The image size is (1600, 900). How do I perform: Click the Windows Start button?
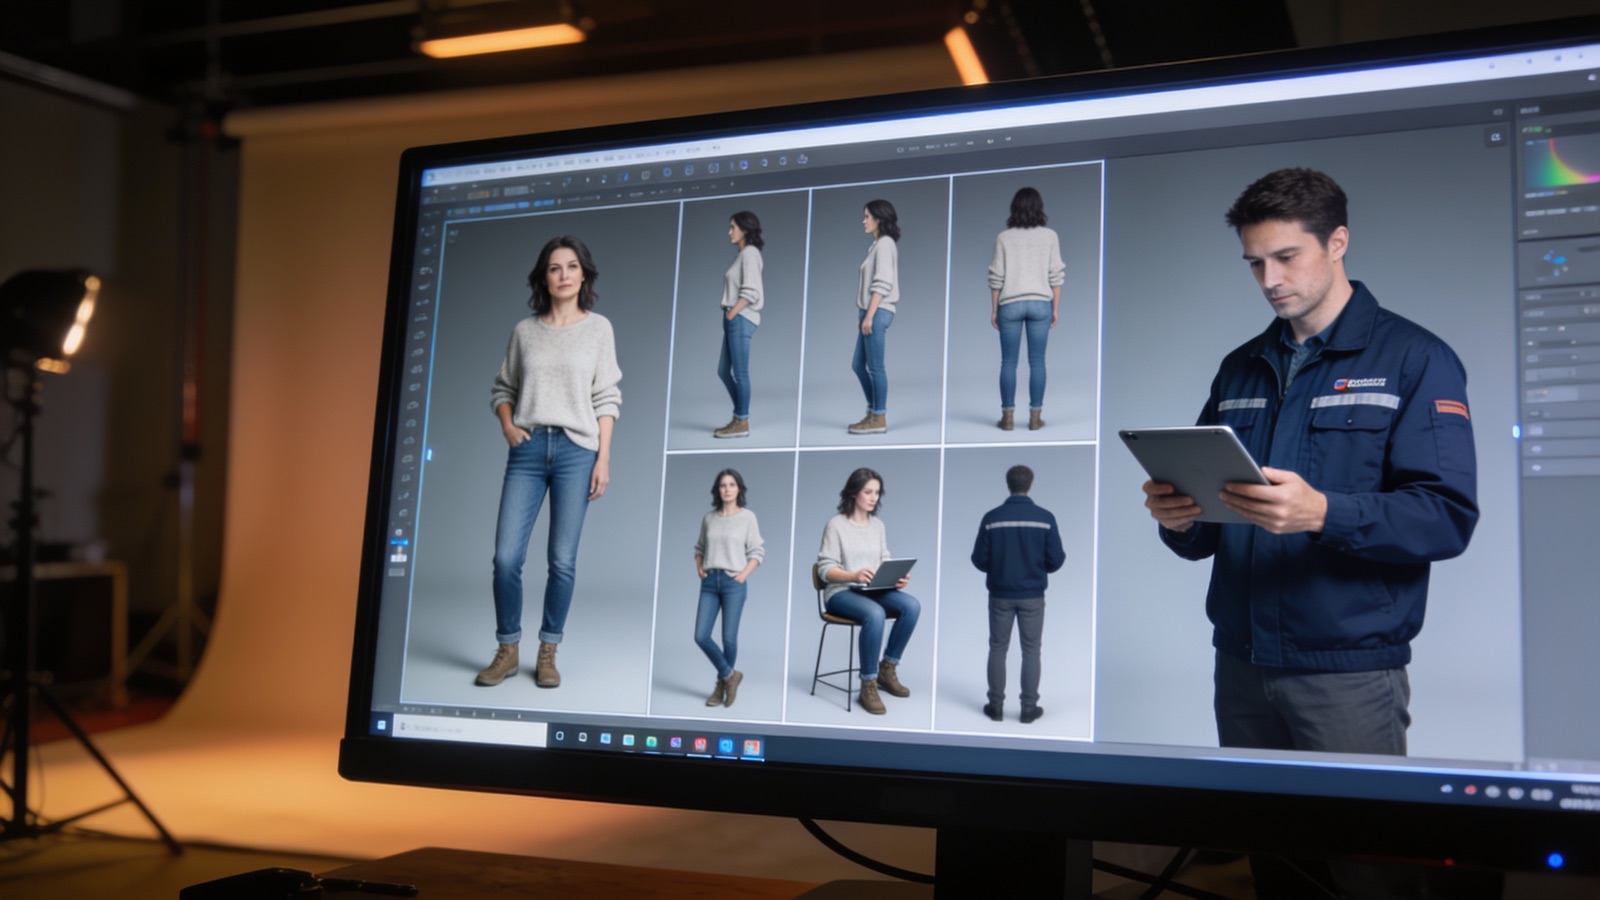381,725
